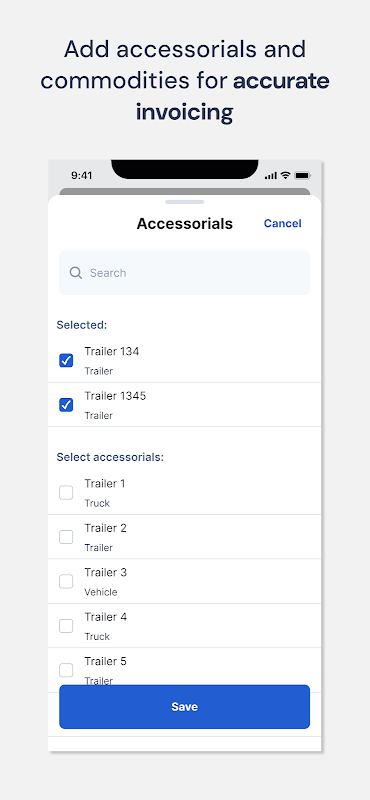Enable the Trailer 2 checkbox
This screenshot has width=370, height=800.
pyautogui.click(x=66, y=537)
